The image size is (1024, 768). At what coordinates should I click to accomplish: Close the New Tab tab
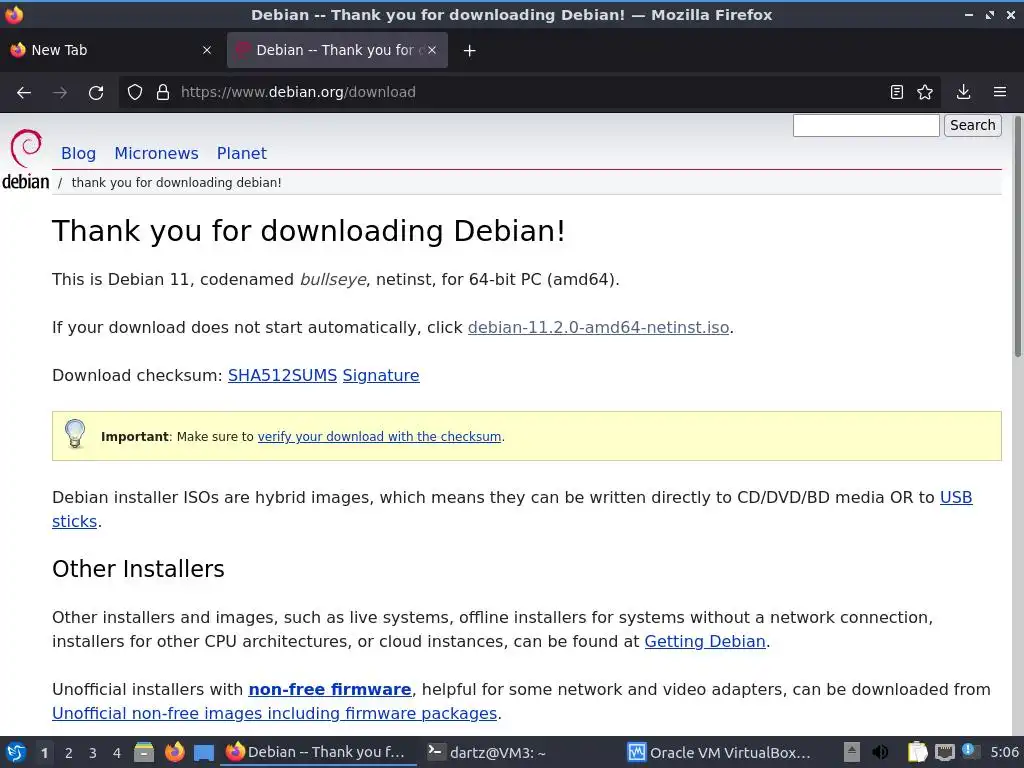[207, 50]
